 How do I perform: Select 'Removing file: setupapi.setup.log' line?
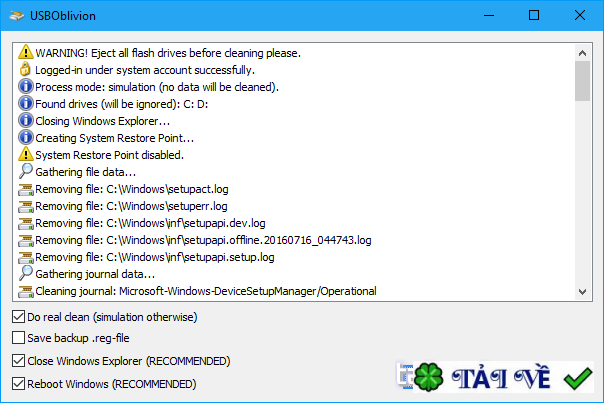click(x=155, y=257)
